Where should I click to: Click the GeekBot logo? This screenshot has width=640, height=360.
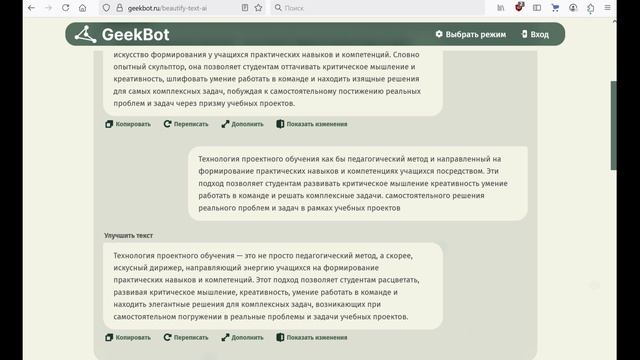(122, 34)
